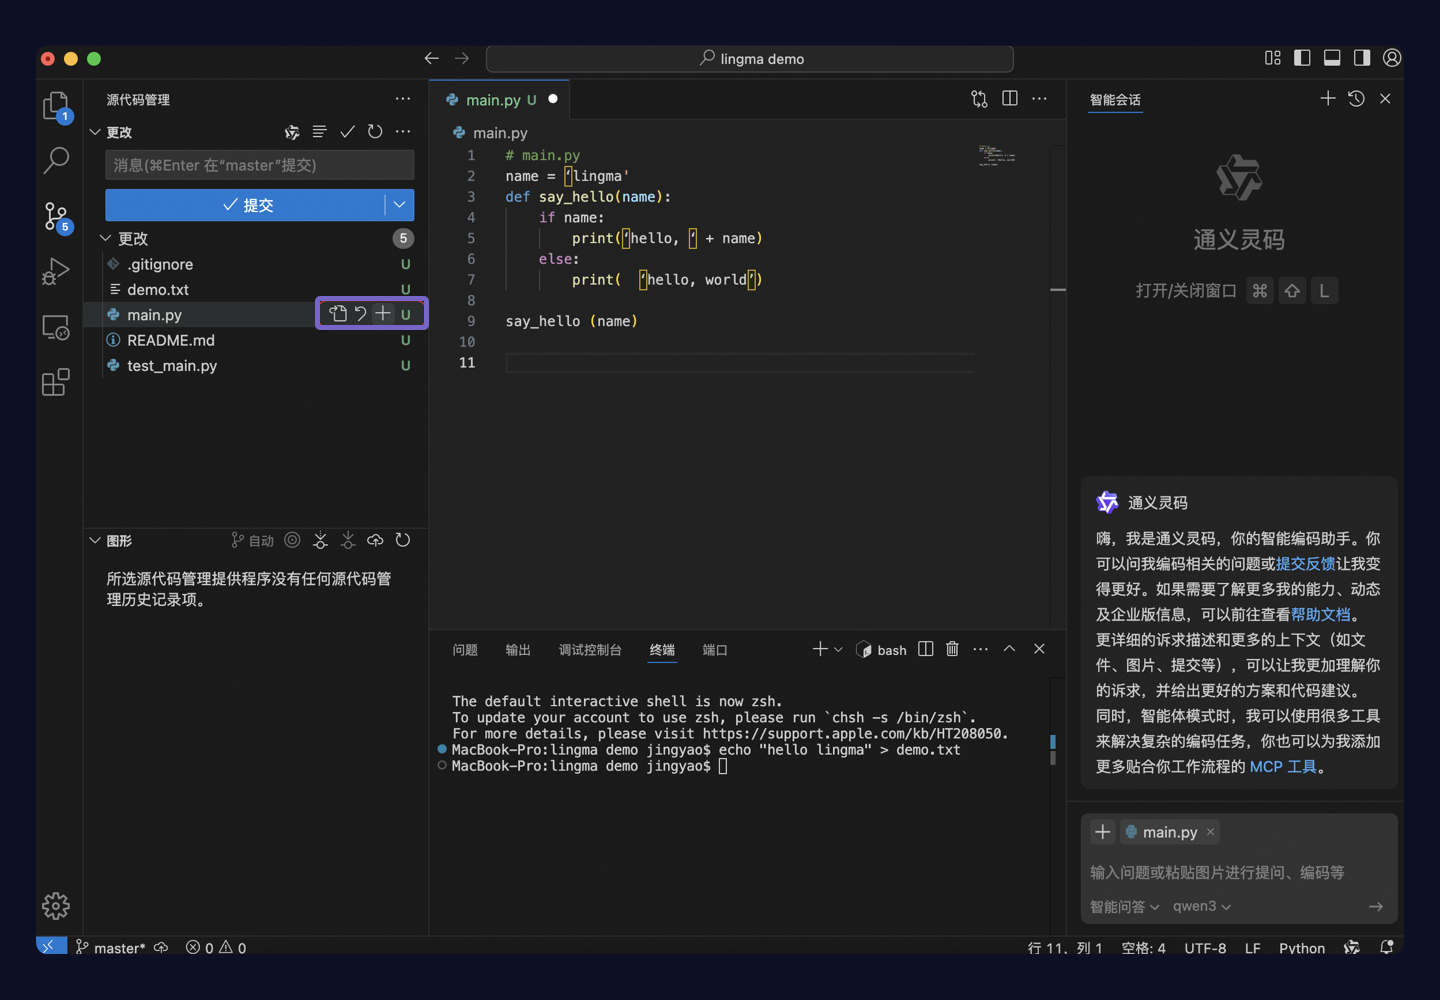
Task: Open the Explorer view in activity bar
Action: pyautogui.click(x=56, y=106)
